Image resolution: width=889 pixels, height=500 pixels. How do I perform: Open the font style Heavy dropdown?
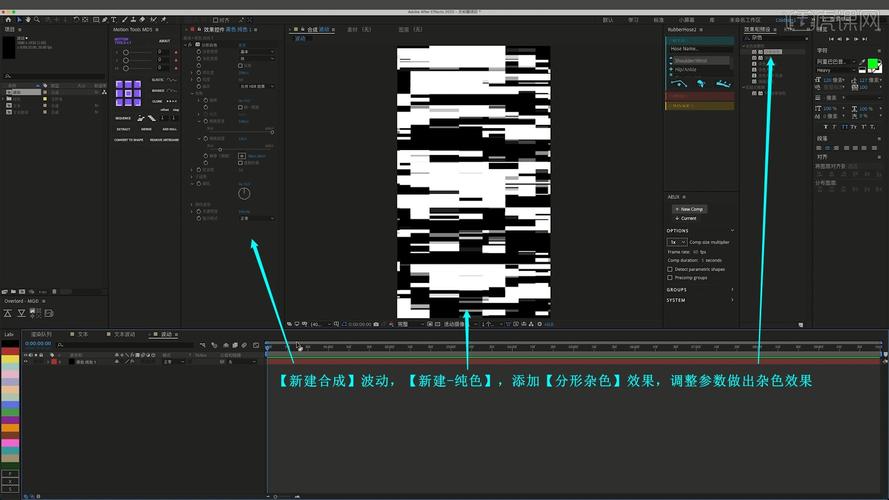[x=835, y=70]
